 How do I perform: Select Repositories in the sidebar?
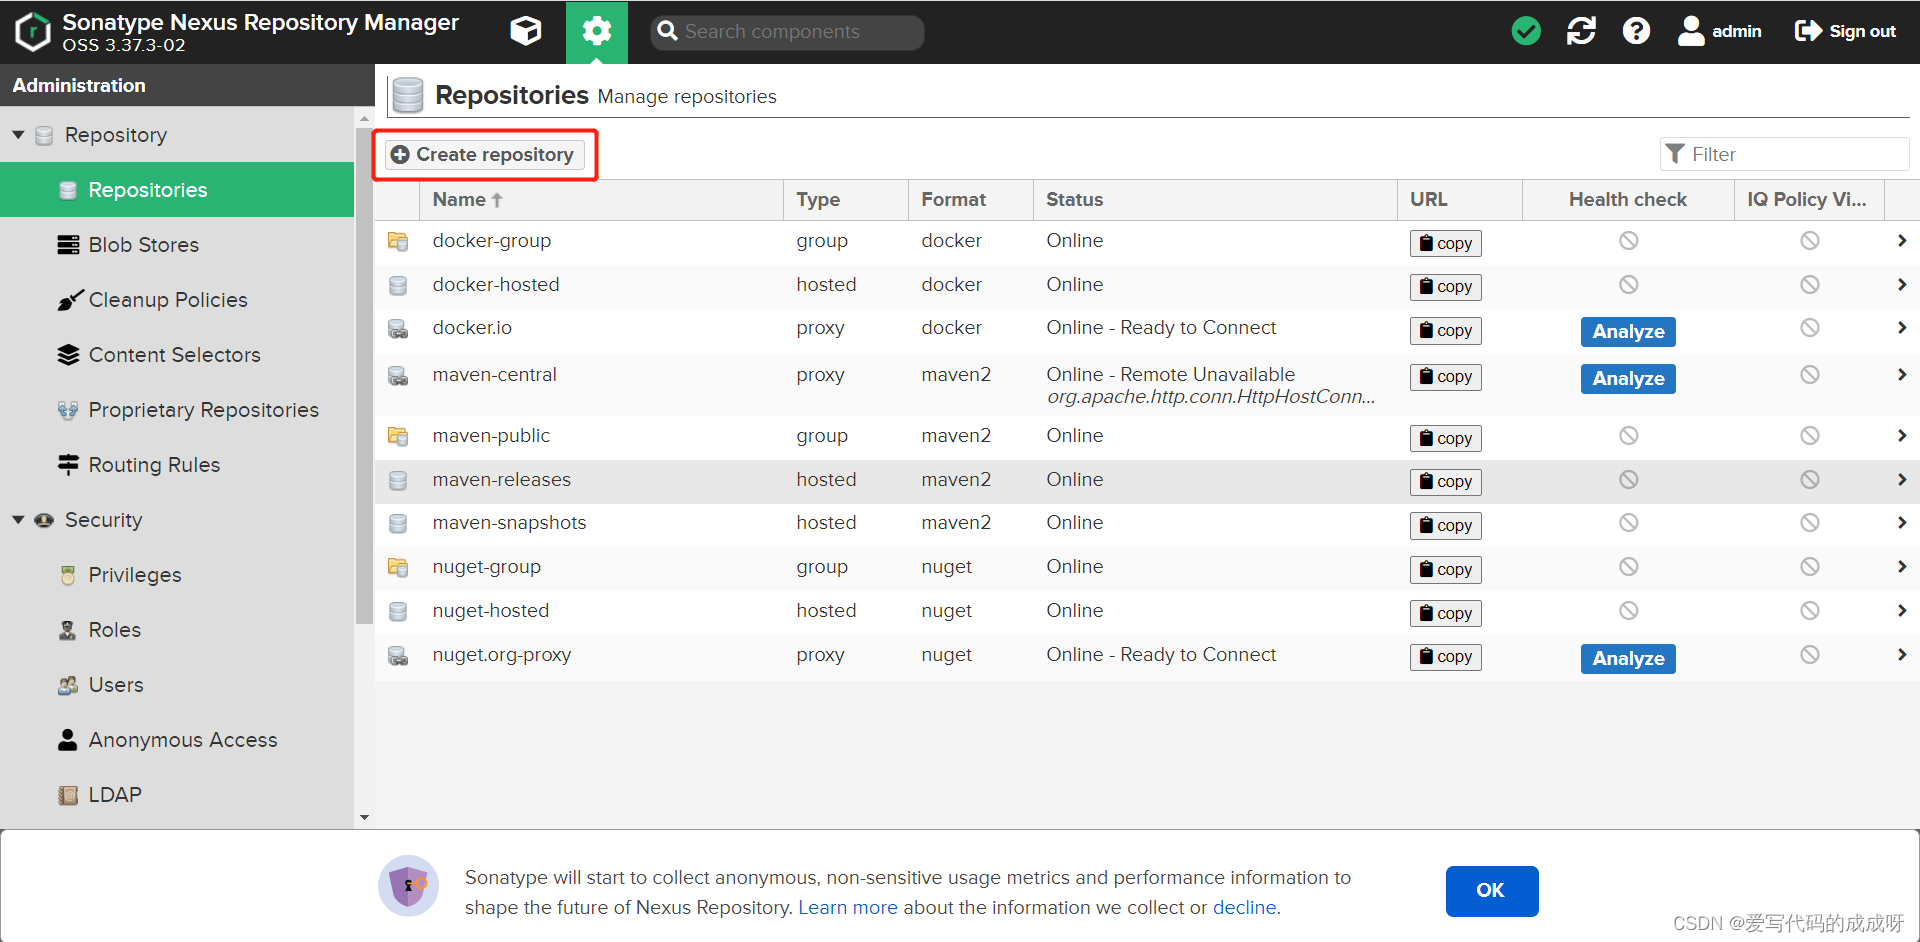(x=177, y=190)
